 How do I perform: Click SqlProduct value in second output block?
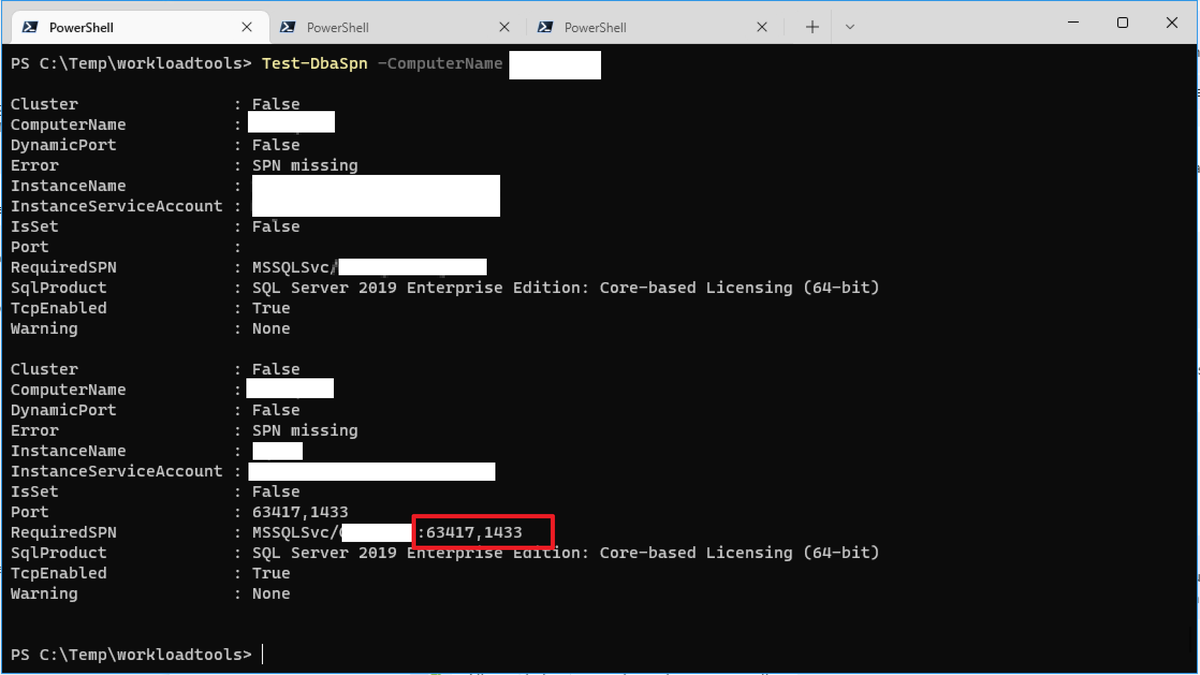[x=566, y=552]
